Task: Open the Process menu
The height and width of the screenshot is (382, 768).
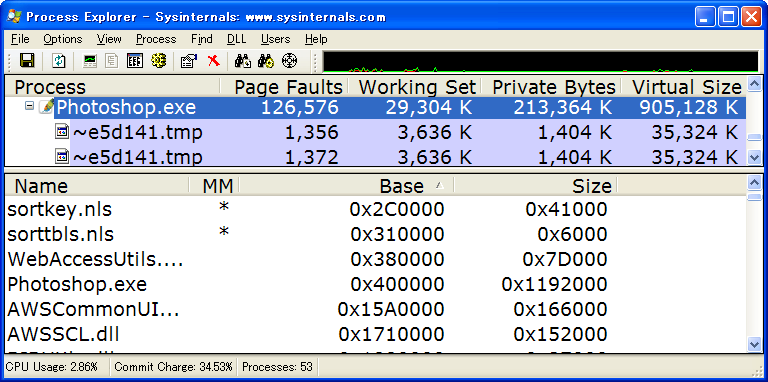Action: coord(156,39)
